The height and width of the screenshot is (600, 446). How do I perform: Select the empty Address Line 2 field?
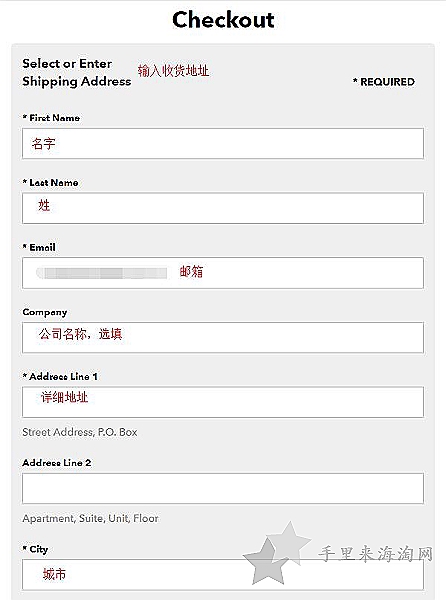coord(223,488)
